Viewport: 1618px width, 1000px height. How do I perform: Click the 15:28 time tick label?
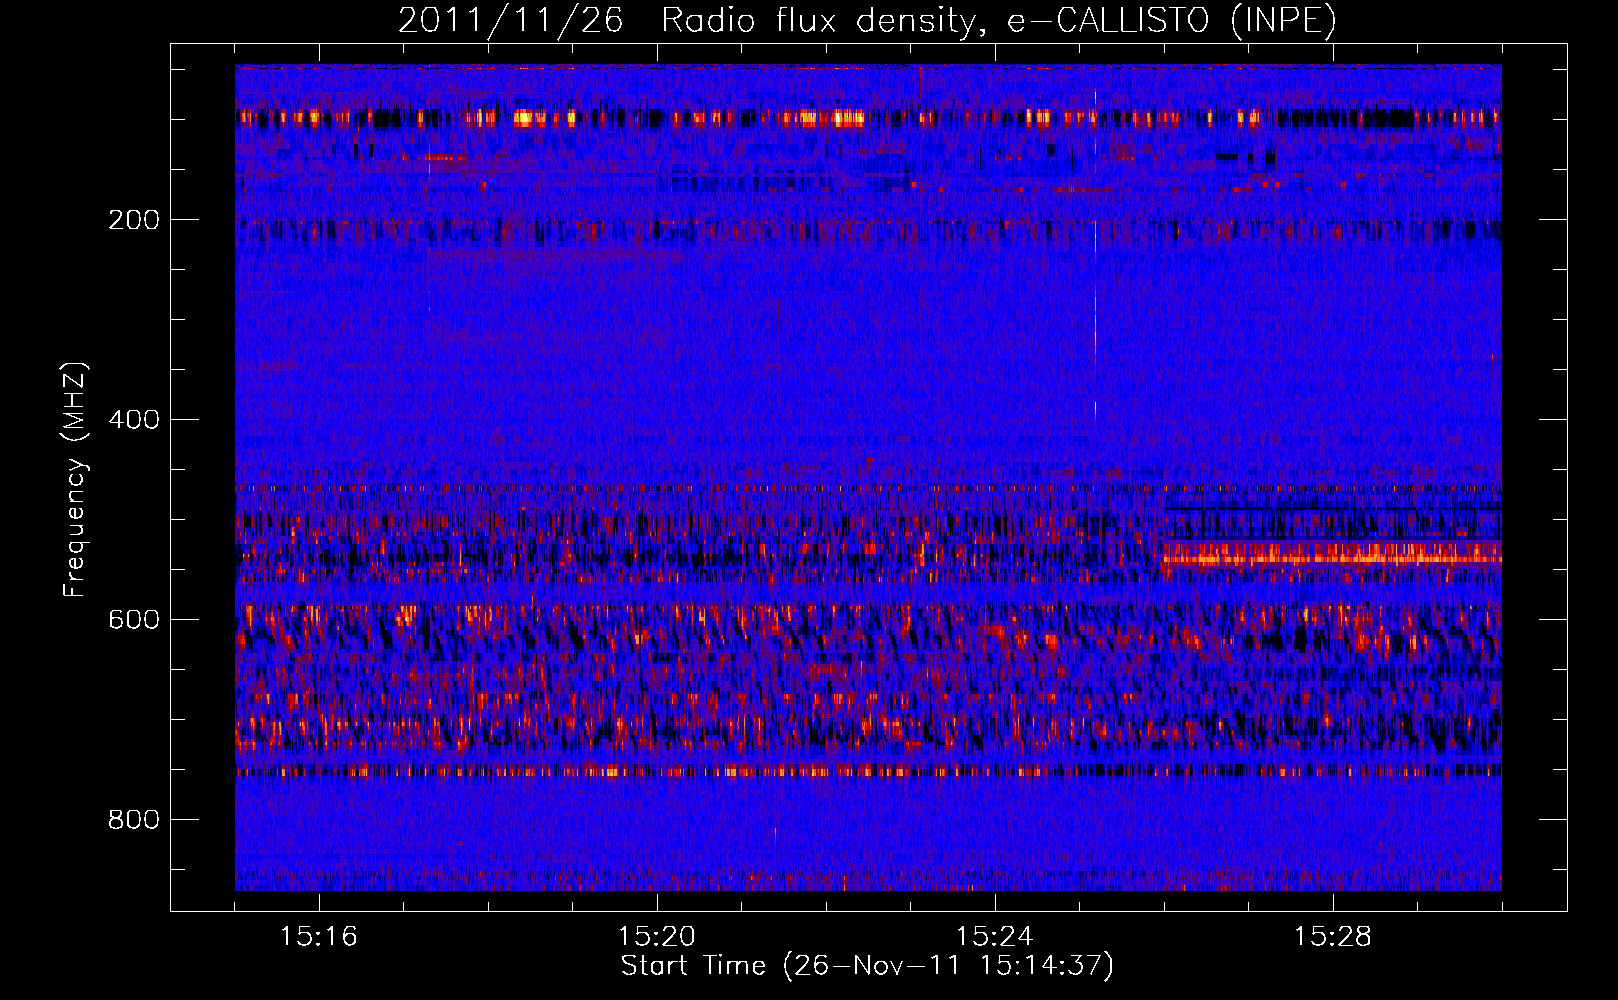tap(1332, 937)
